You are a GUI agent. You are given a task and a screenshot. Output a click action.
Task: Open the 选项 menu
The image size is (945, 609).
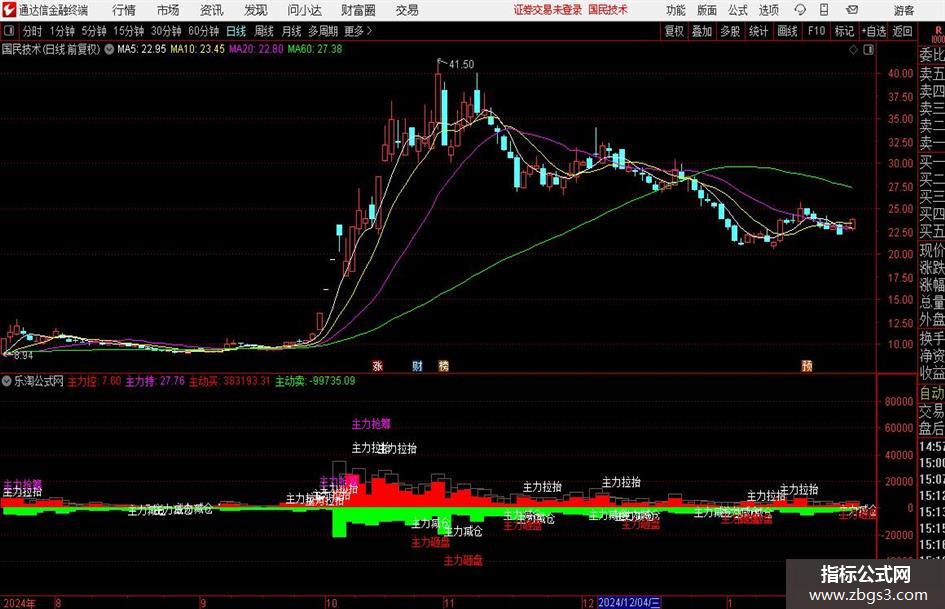pos(768,10)
